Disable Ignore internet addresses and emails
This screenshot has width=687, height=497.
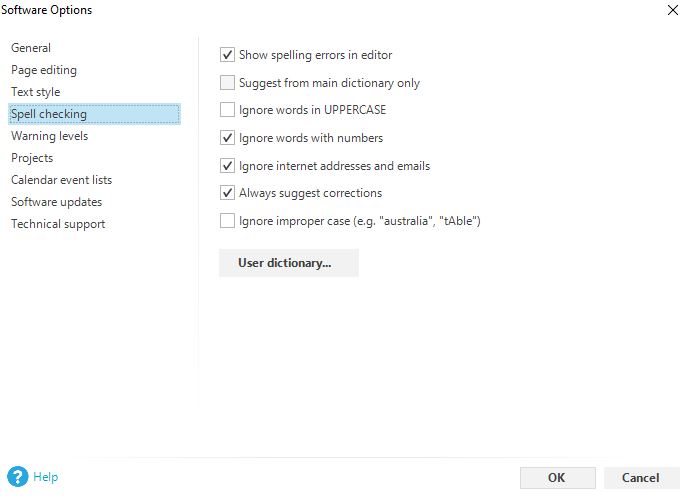coord(227,166)
